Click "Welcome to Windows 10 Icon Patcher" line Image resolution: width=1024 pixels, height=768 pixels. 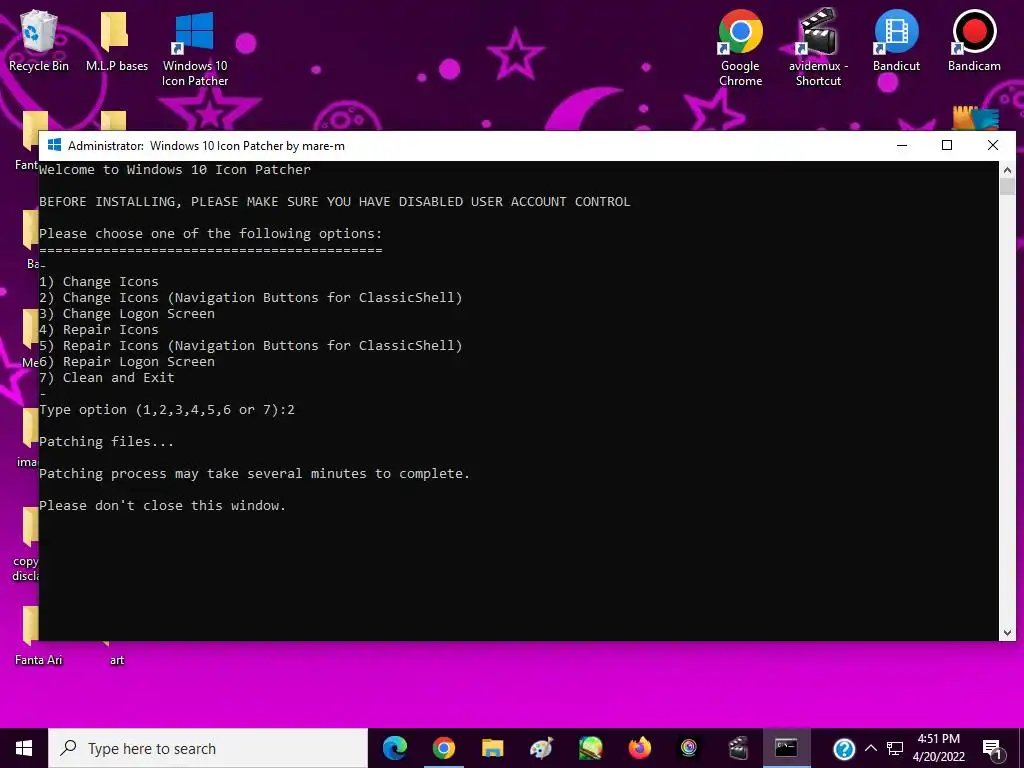pyautogui.click(x=175, y=170)
